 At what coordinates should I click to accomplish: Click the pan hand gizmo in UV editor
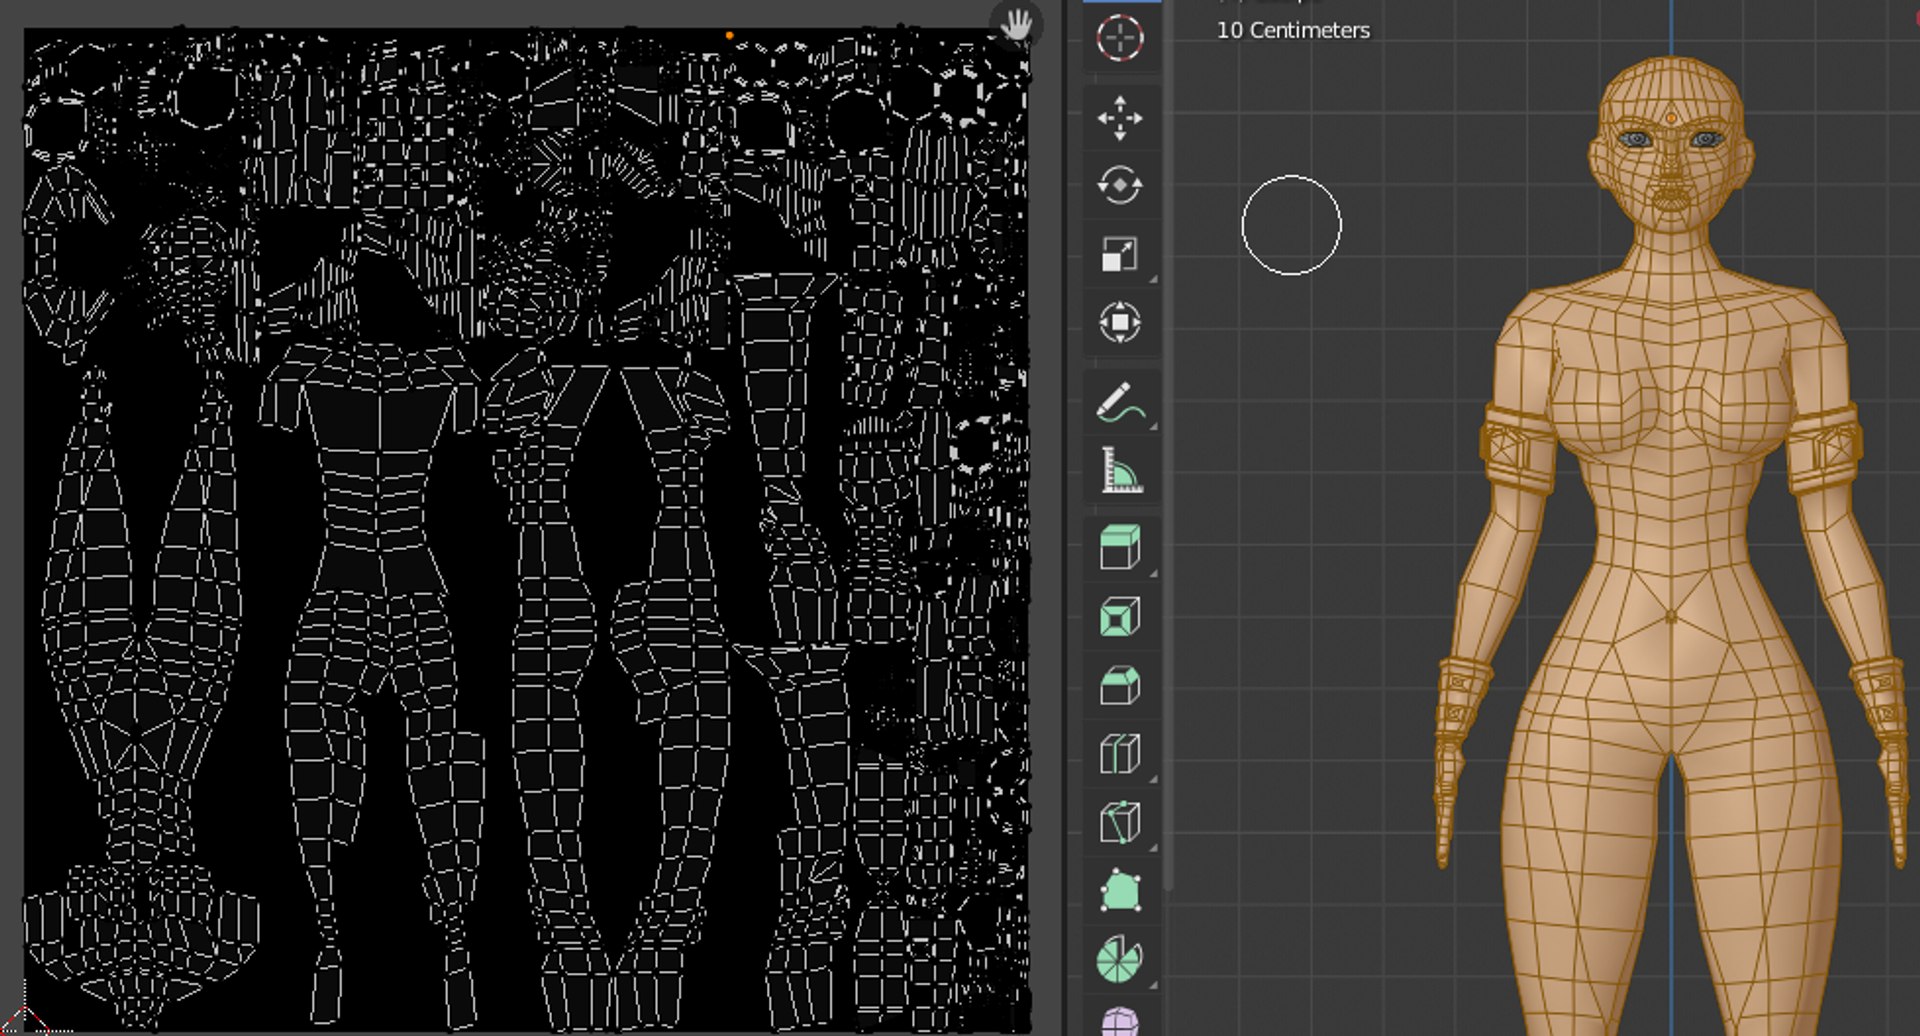pyautogui.click(x=1016, y=24)
